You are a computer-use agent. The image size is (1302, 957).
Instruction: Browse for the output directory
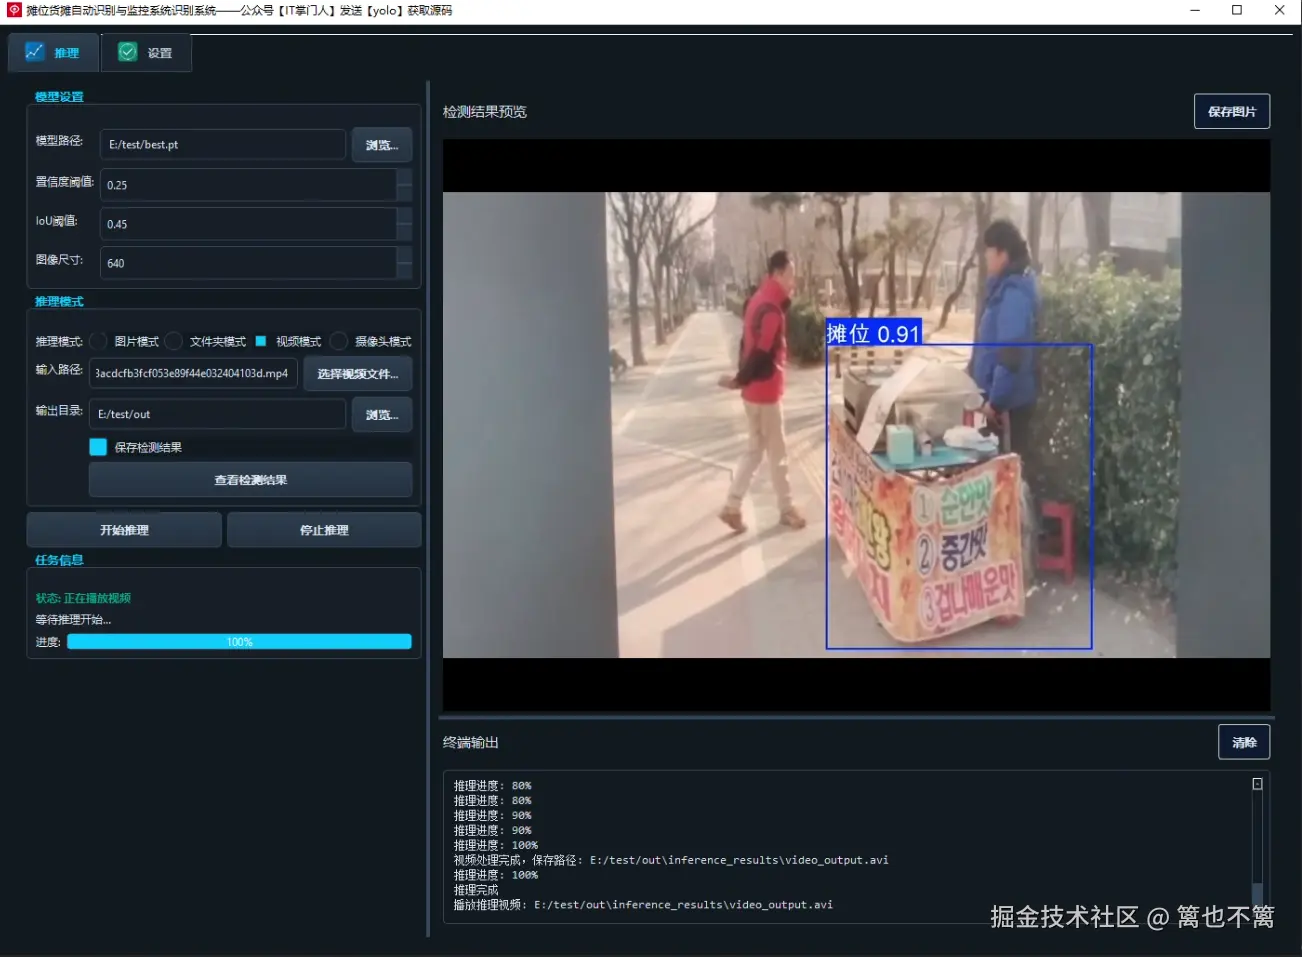click(x=382, y=414)
